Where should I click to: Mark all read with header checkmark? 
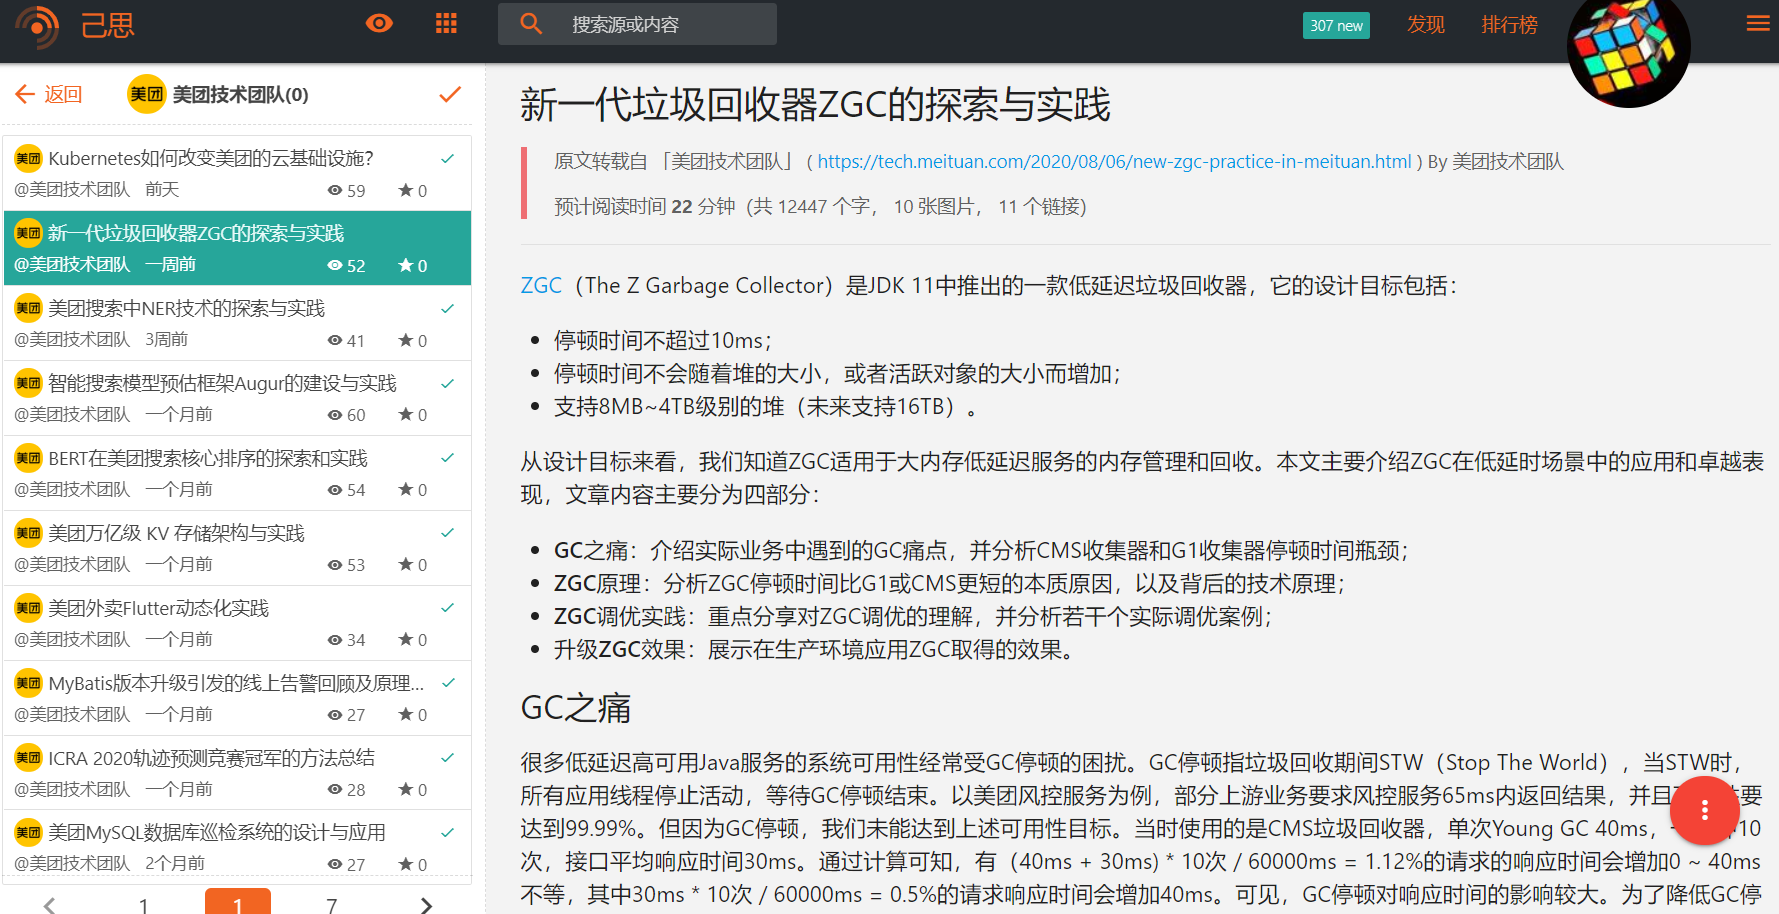click(450, 94)
